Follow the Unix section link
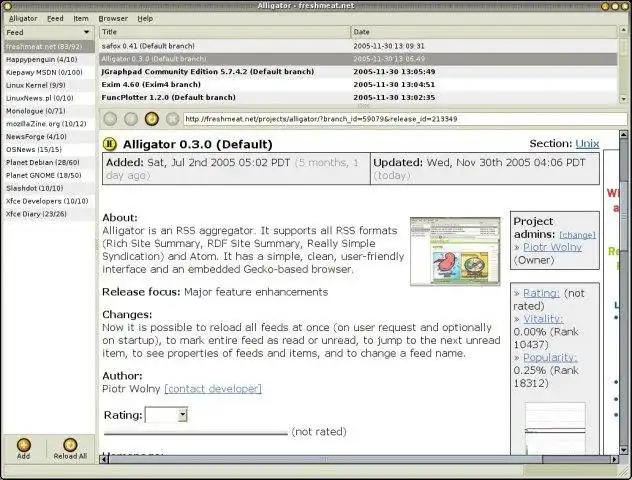The height and width of the screenshot is (480, 632). pos(587,143)
